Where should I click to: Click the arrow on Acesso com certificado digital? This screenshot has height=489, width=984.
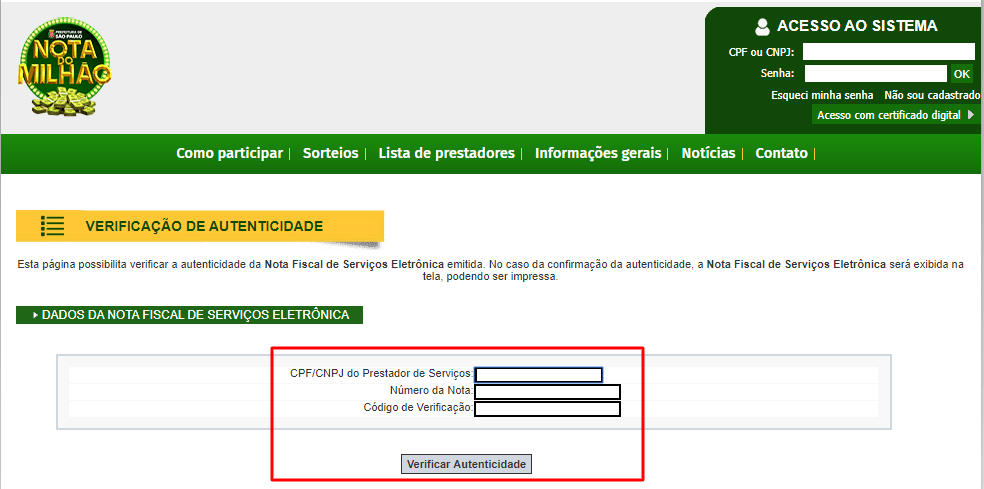(x=971, y=115)
